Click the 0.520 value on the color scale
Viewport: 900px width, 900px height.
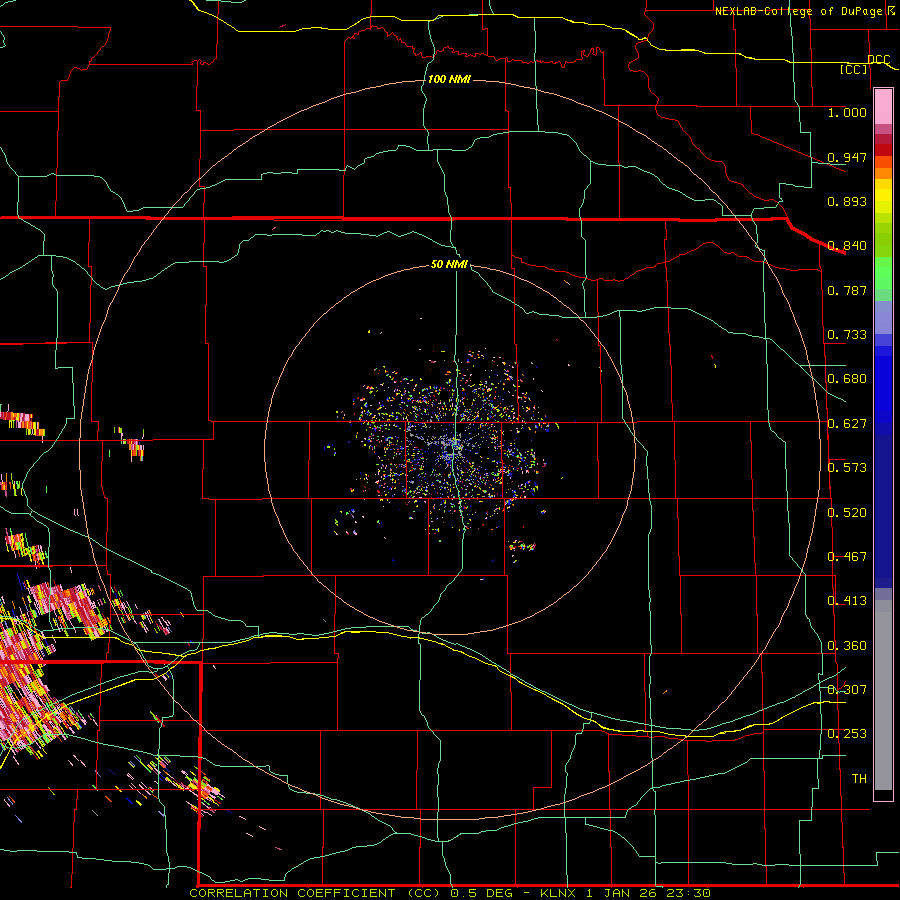click(847, 513)
